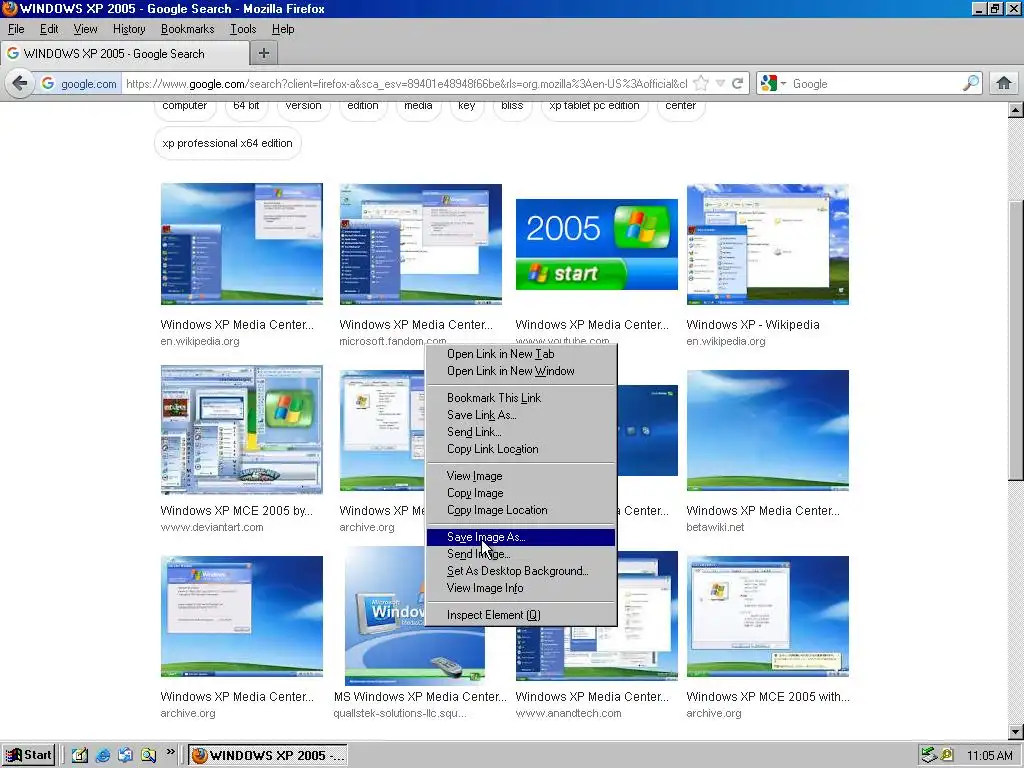Click the URL address field
Image resolution: width=1024 pixels, height=768 pixels.
[x=406, y=84]
